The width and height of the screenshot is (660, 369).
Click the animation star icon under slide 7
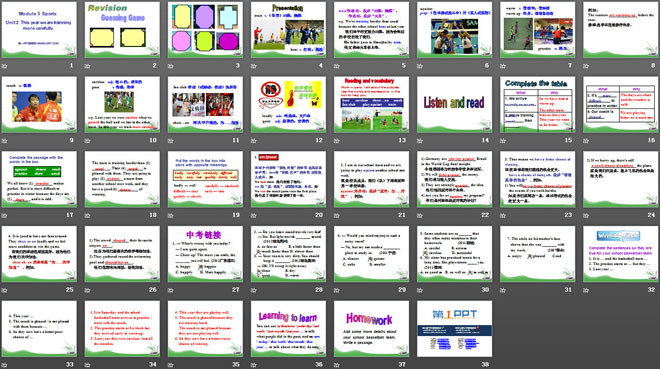point(503,66)
